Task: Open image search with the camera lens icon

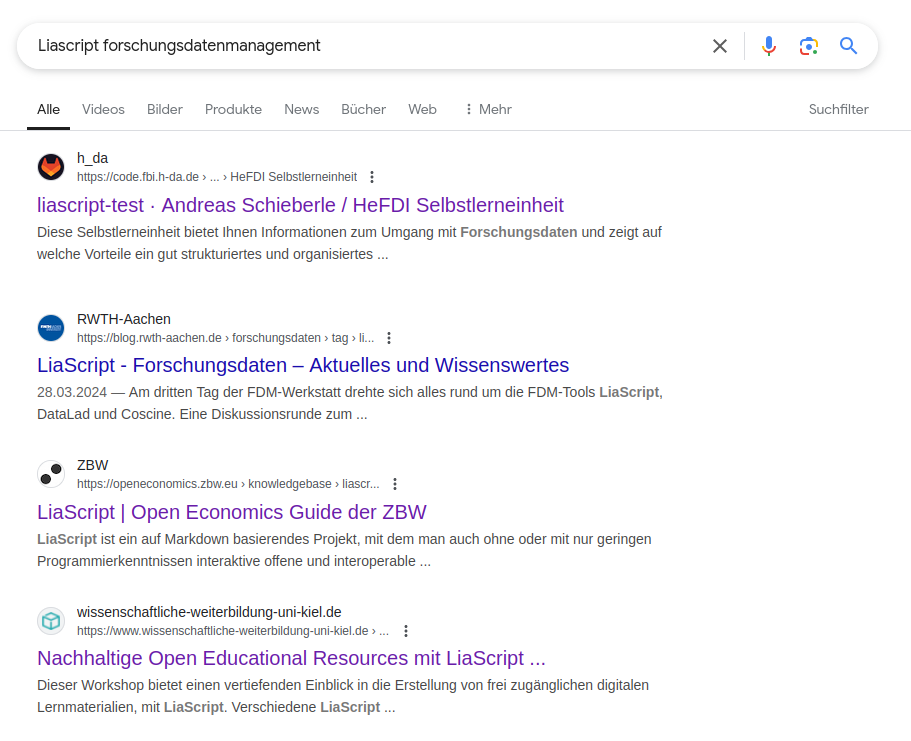Action: tap(809, 46)
